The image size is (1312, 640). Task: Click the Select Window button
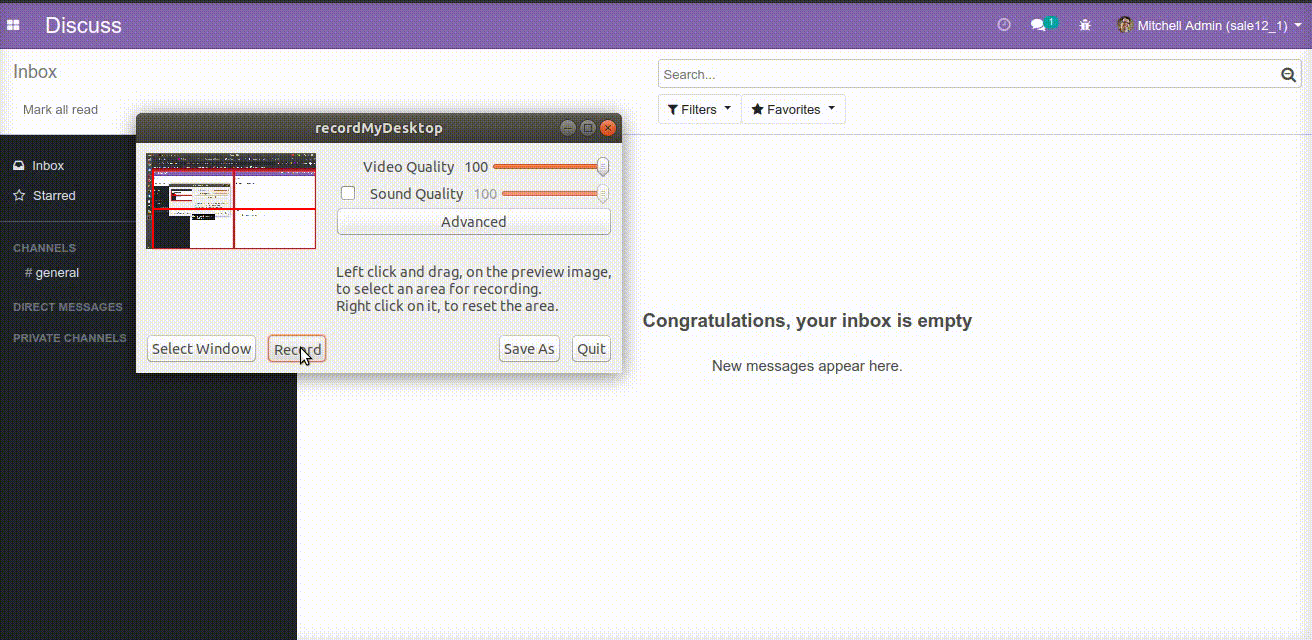pyautogui.click(x=201, y=349)
